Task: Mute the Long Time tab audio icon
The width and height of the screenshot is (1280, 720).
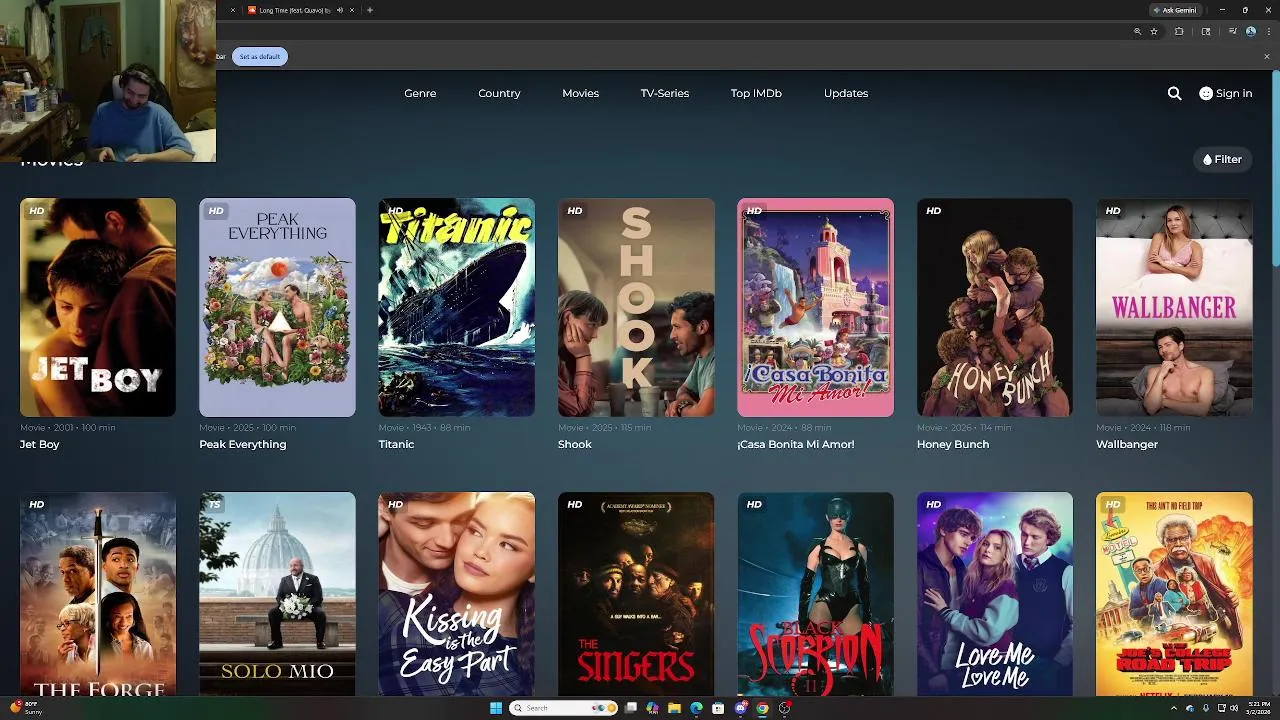Action: pos(340,10)
